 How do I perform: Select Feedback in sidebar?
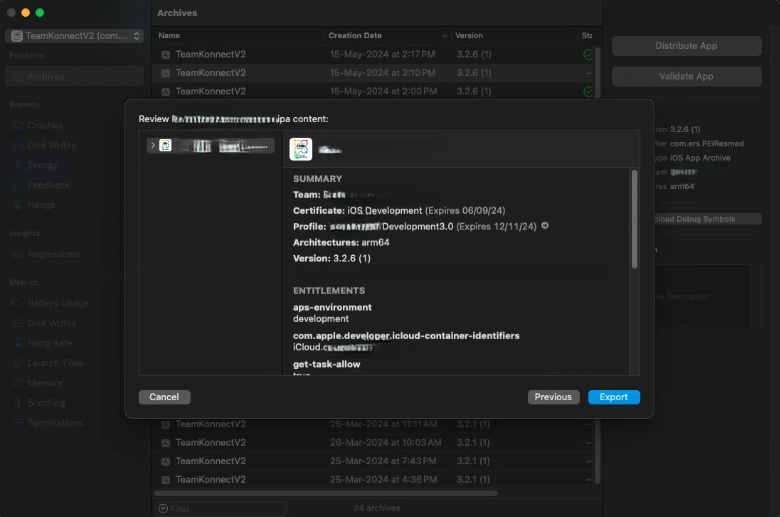click(48, 185)
